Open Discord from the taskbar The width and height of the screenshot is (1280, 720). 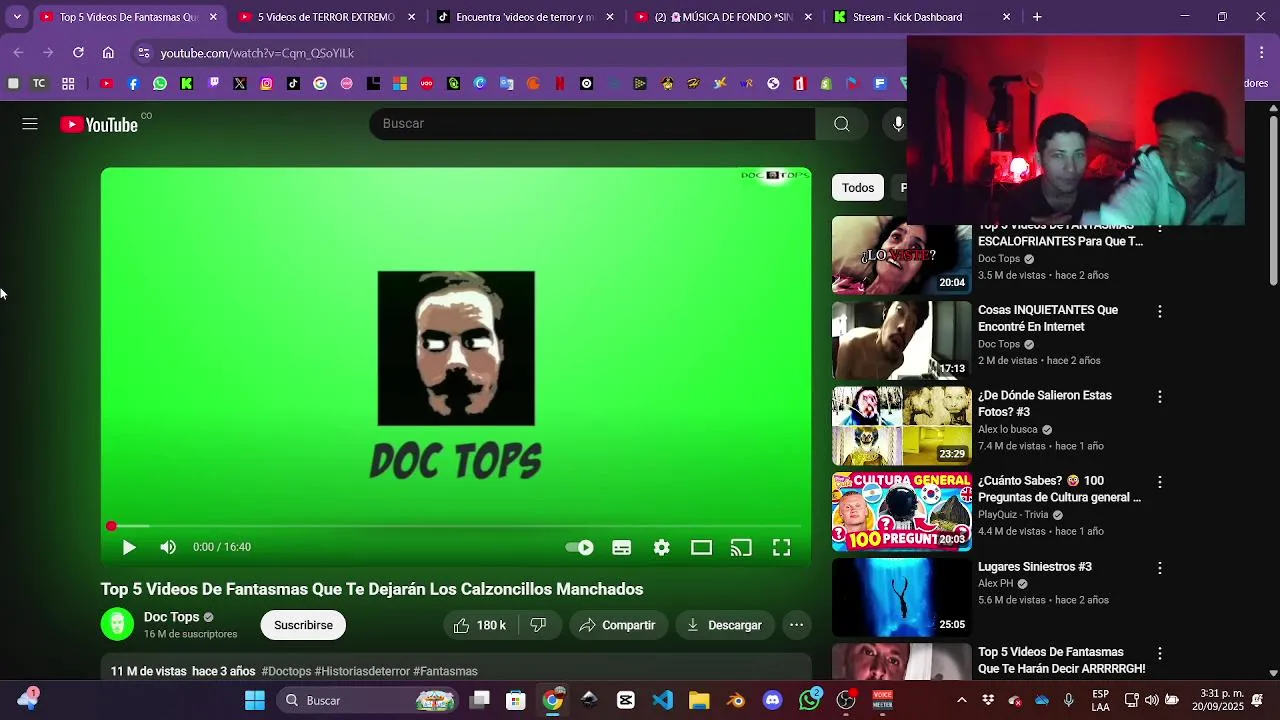pos(772,700)
